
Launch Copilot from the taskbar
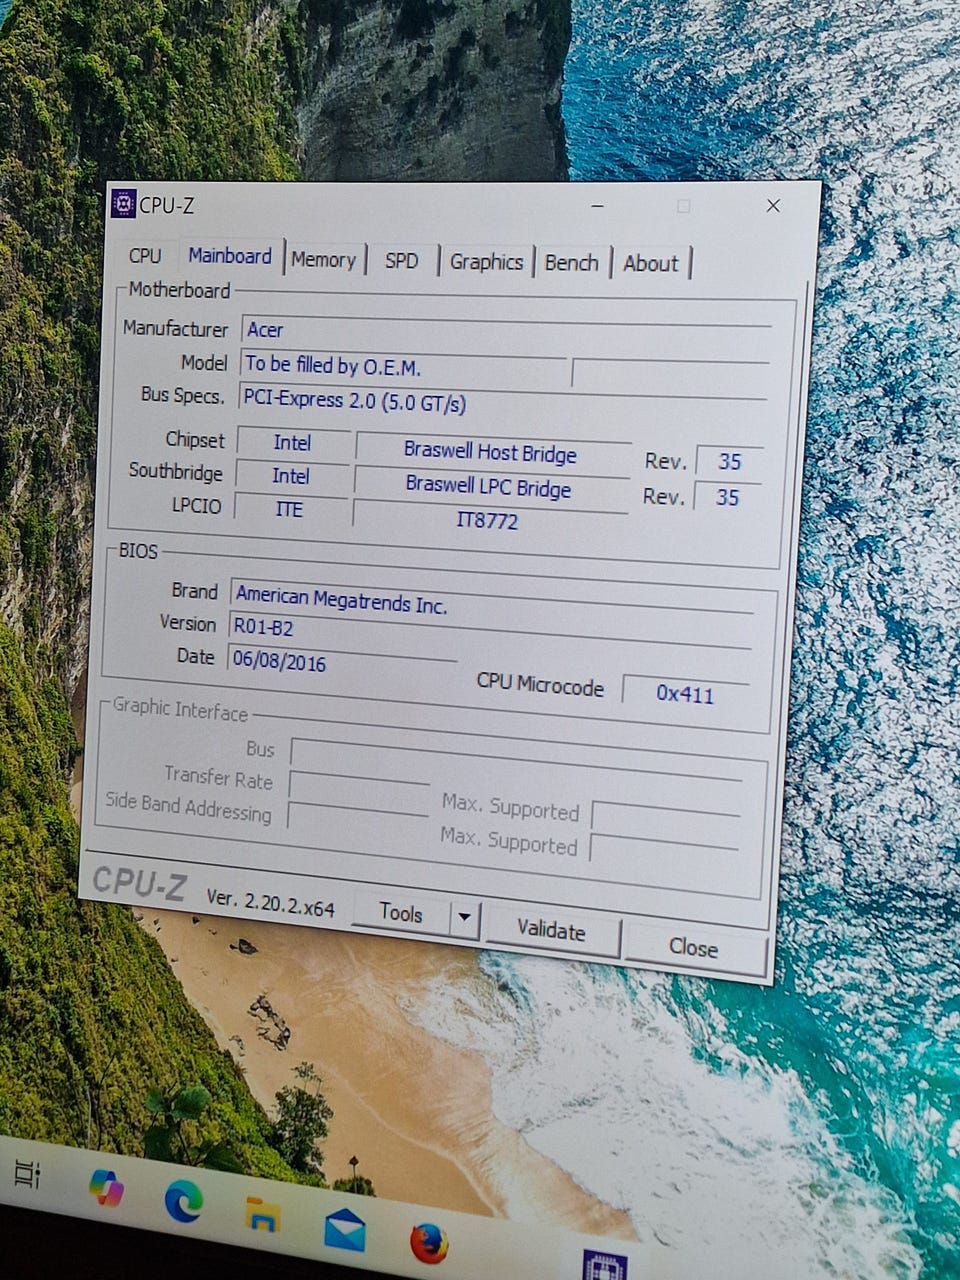106,1188
